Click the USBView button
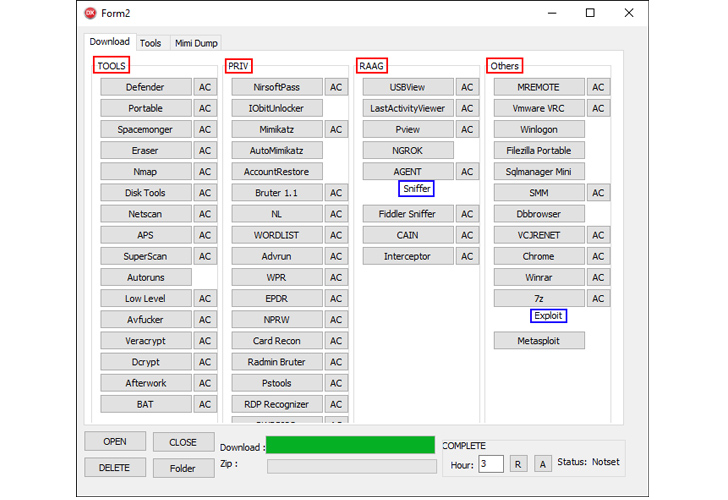 click(x=407, y=87)
